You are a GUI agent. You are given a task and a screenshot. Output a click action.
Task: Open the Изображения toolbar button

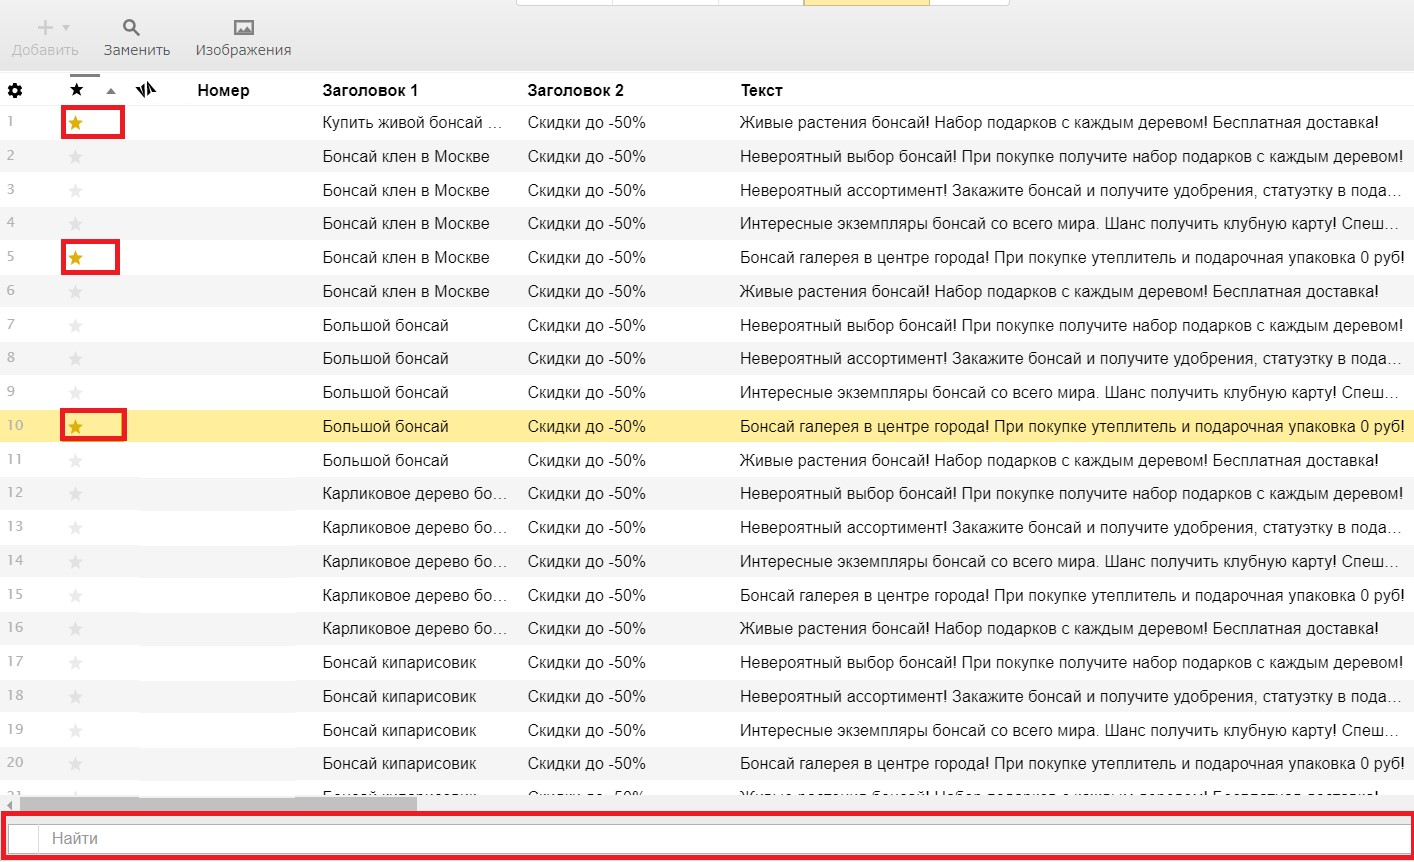coord(243,28)
